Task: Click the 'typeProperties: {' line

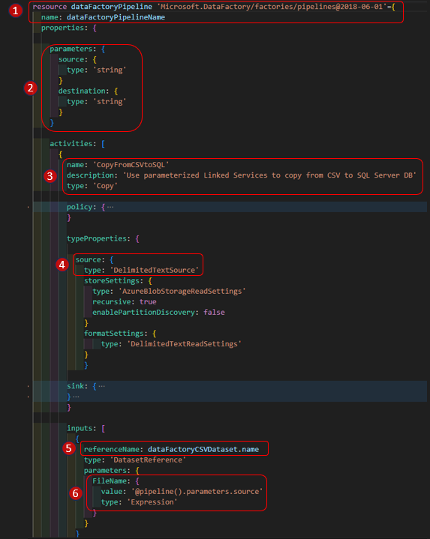Action: point(103,239)
